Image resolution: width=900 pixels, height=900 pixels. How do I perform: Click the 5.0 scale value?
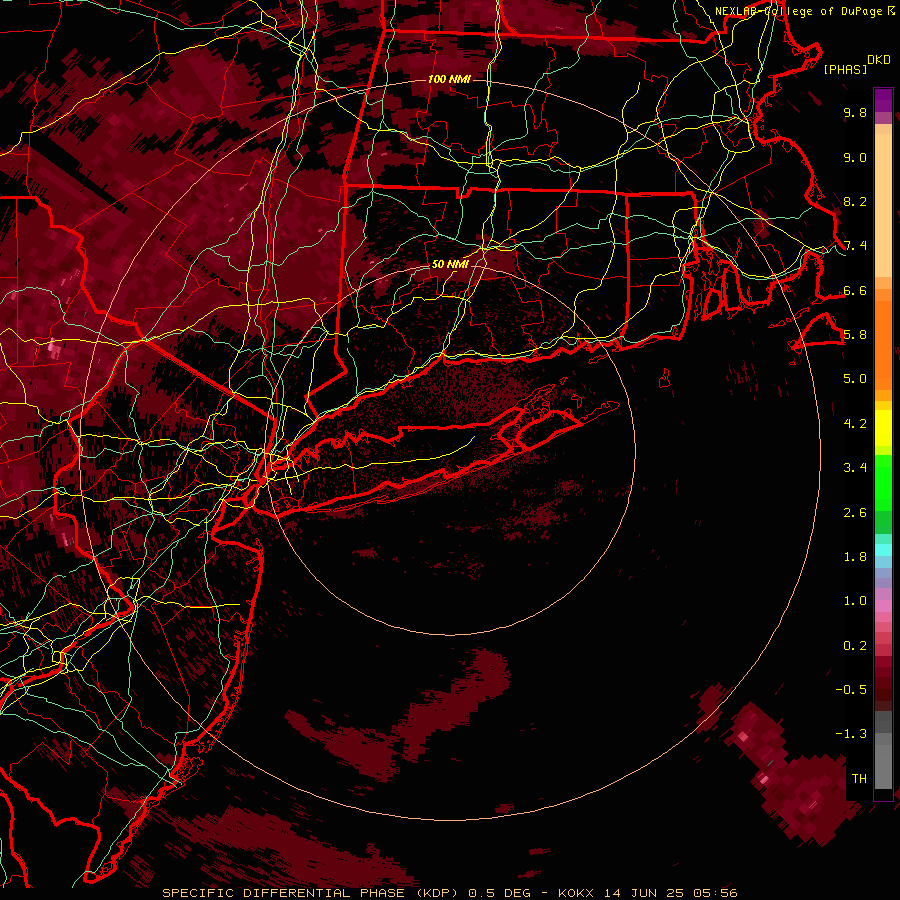(855, 379)
